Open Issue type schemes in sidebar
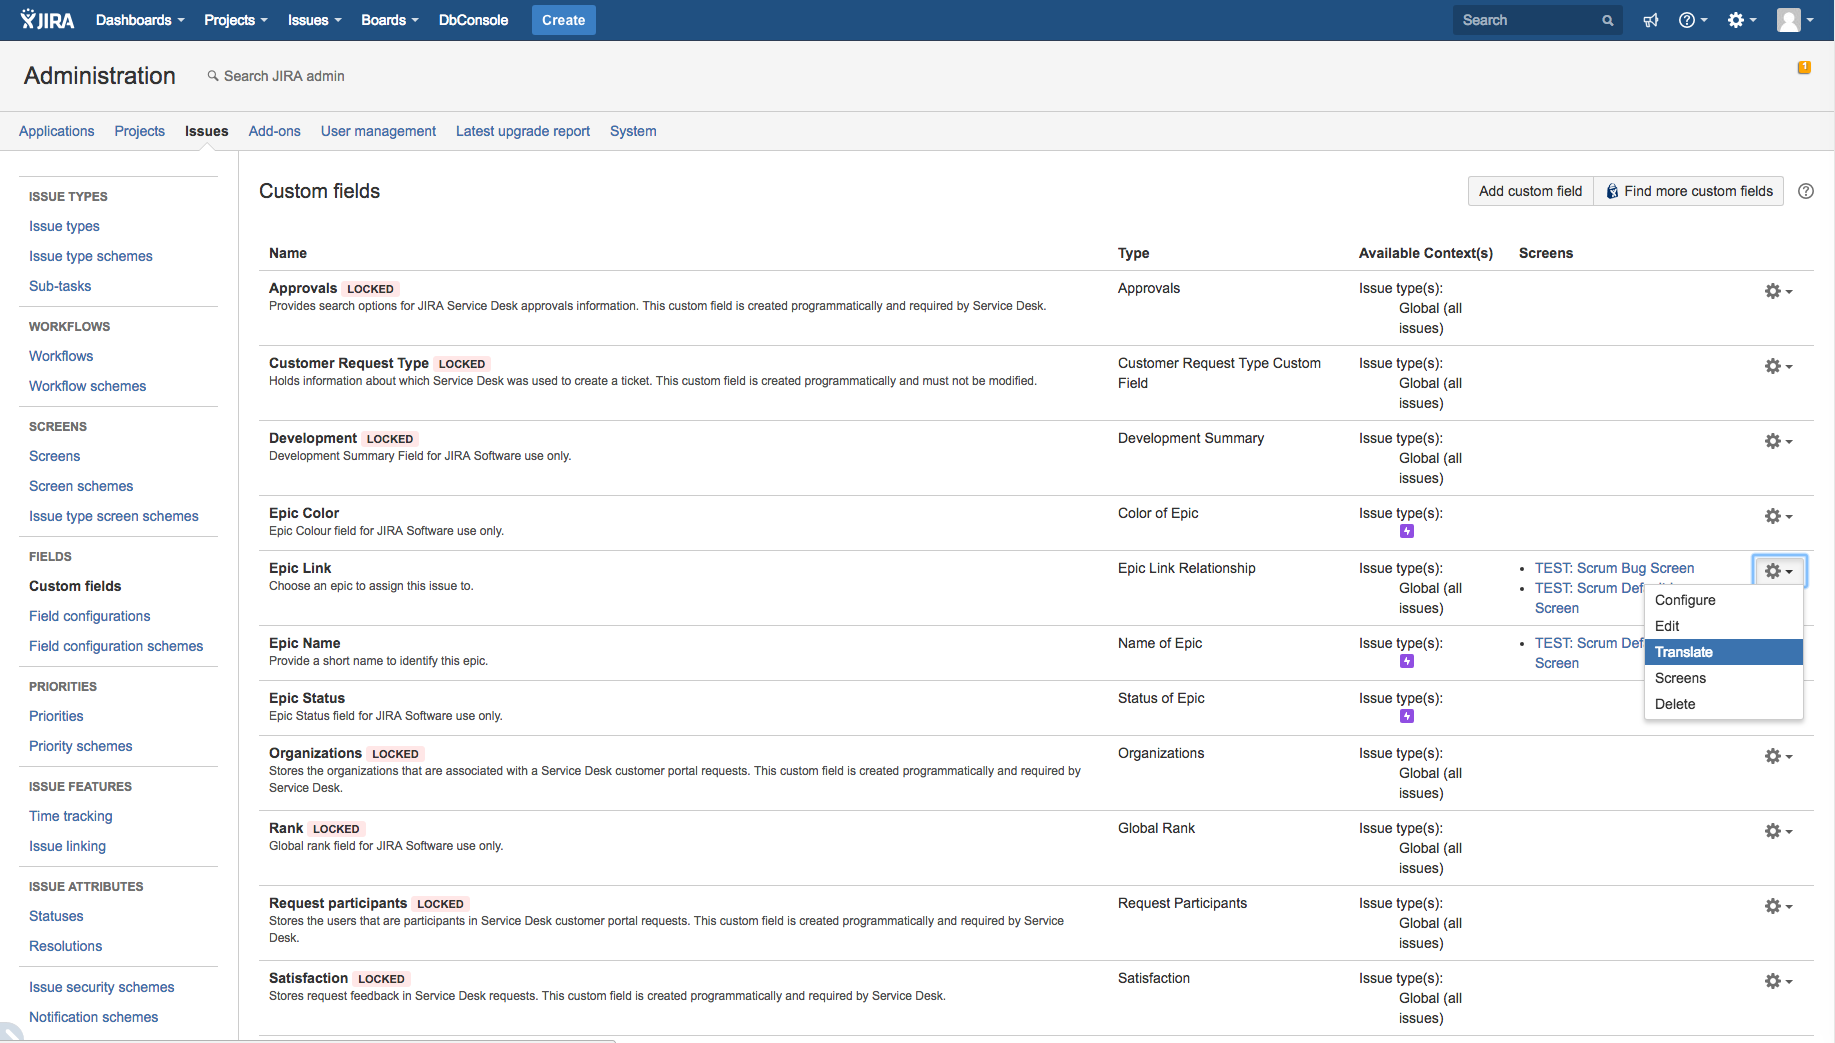Screen dimensions: 1835x1043 pos(91,256)
